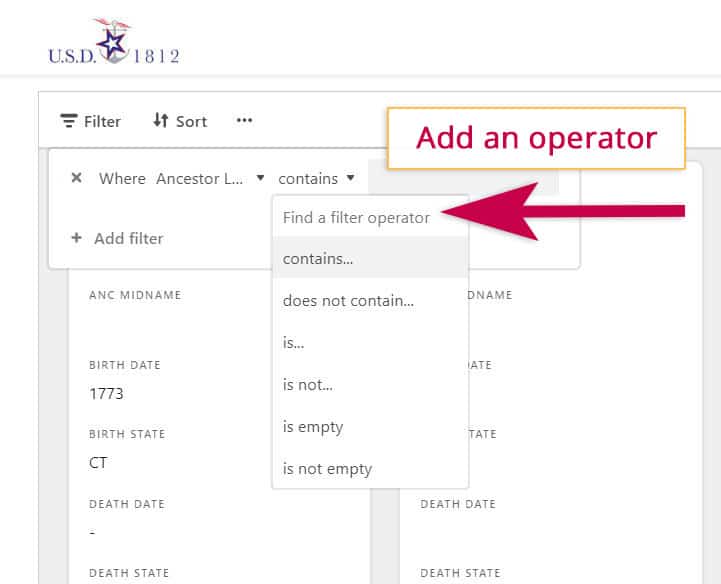Click the DEATH DATE label in right card
This screenshot has width=721, height=584.
(x=458, y=504)
